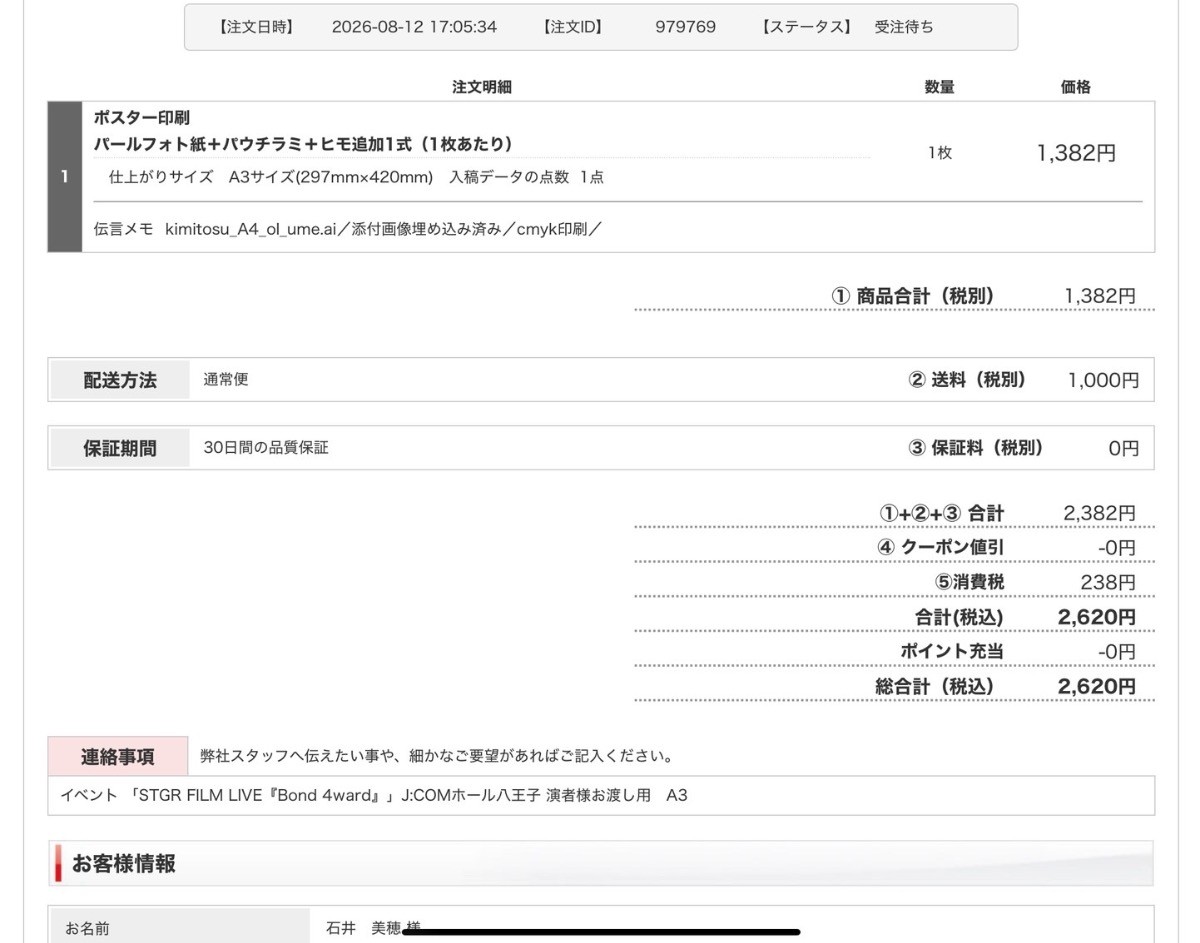The image size is (1200, 943).
Task: Click the パールフォト紙+パウチラミ option line
Action: click(303, 144)
